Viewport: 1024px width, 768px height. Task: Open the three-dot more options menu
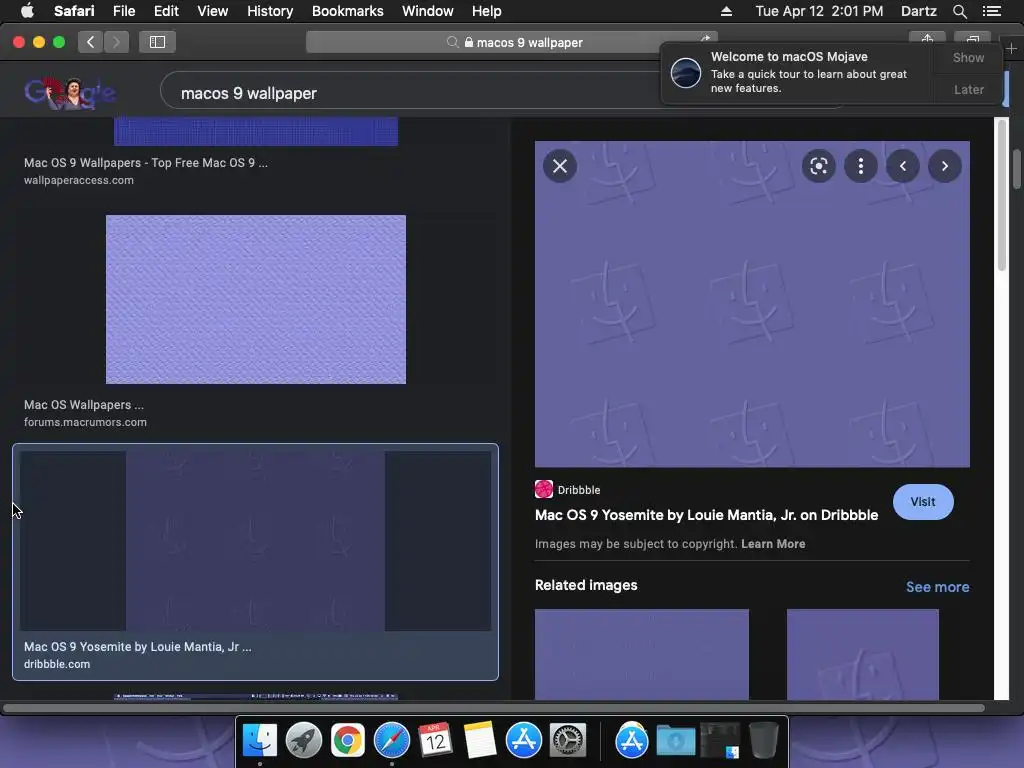(861, 166)
